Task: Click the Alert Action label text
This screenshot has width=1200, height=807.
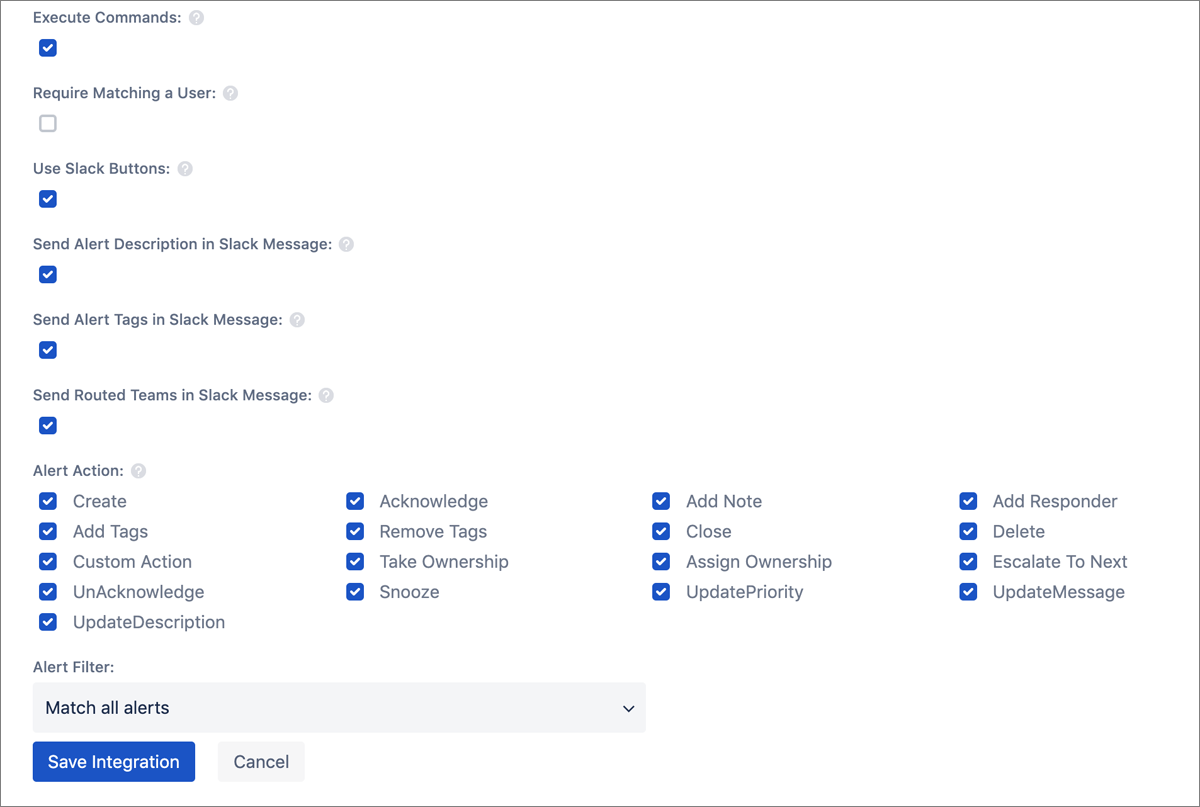Action: coord(78,470)
